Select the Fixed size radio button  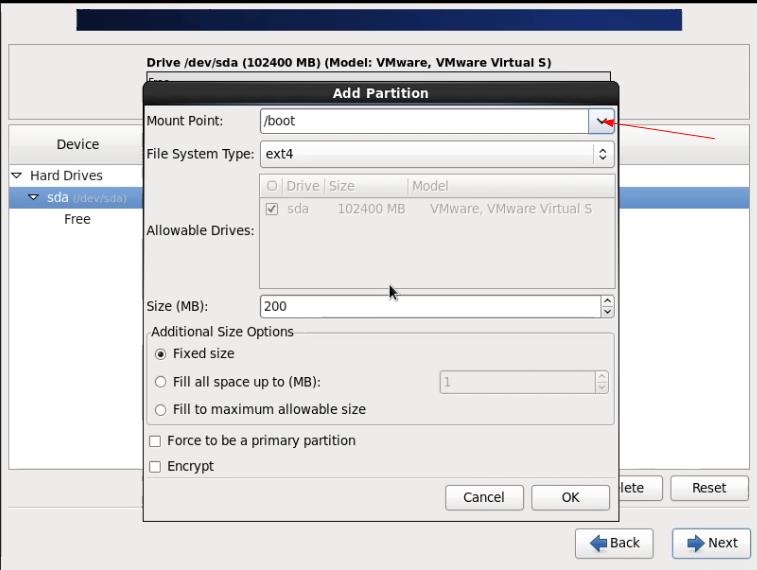(160, 354)
